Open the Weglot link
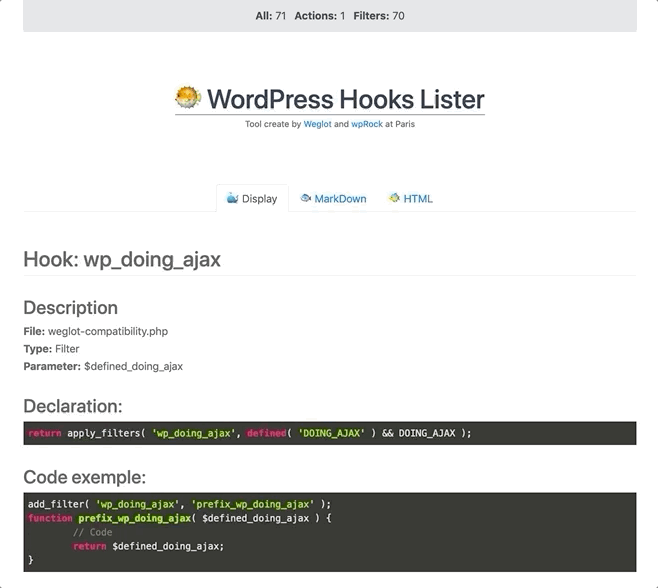 pos(317,124)
